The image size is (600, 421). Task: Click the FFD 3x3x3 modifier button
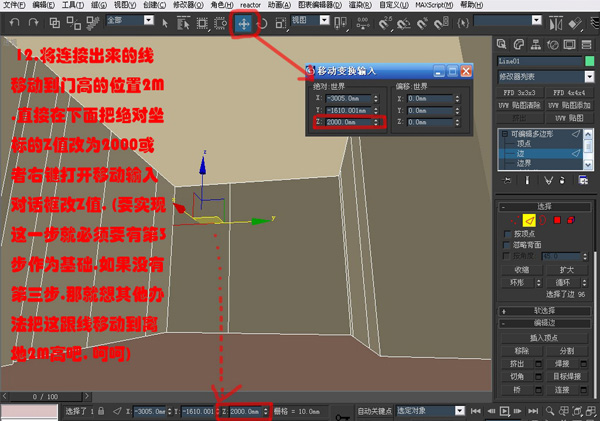pyautogui.click(x=520, y=93)
